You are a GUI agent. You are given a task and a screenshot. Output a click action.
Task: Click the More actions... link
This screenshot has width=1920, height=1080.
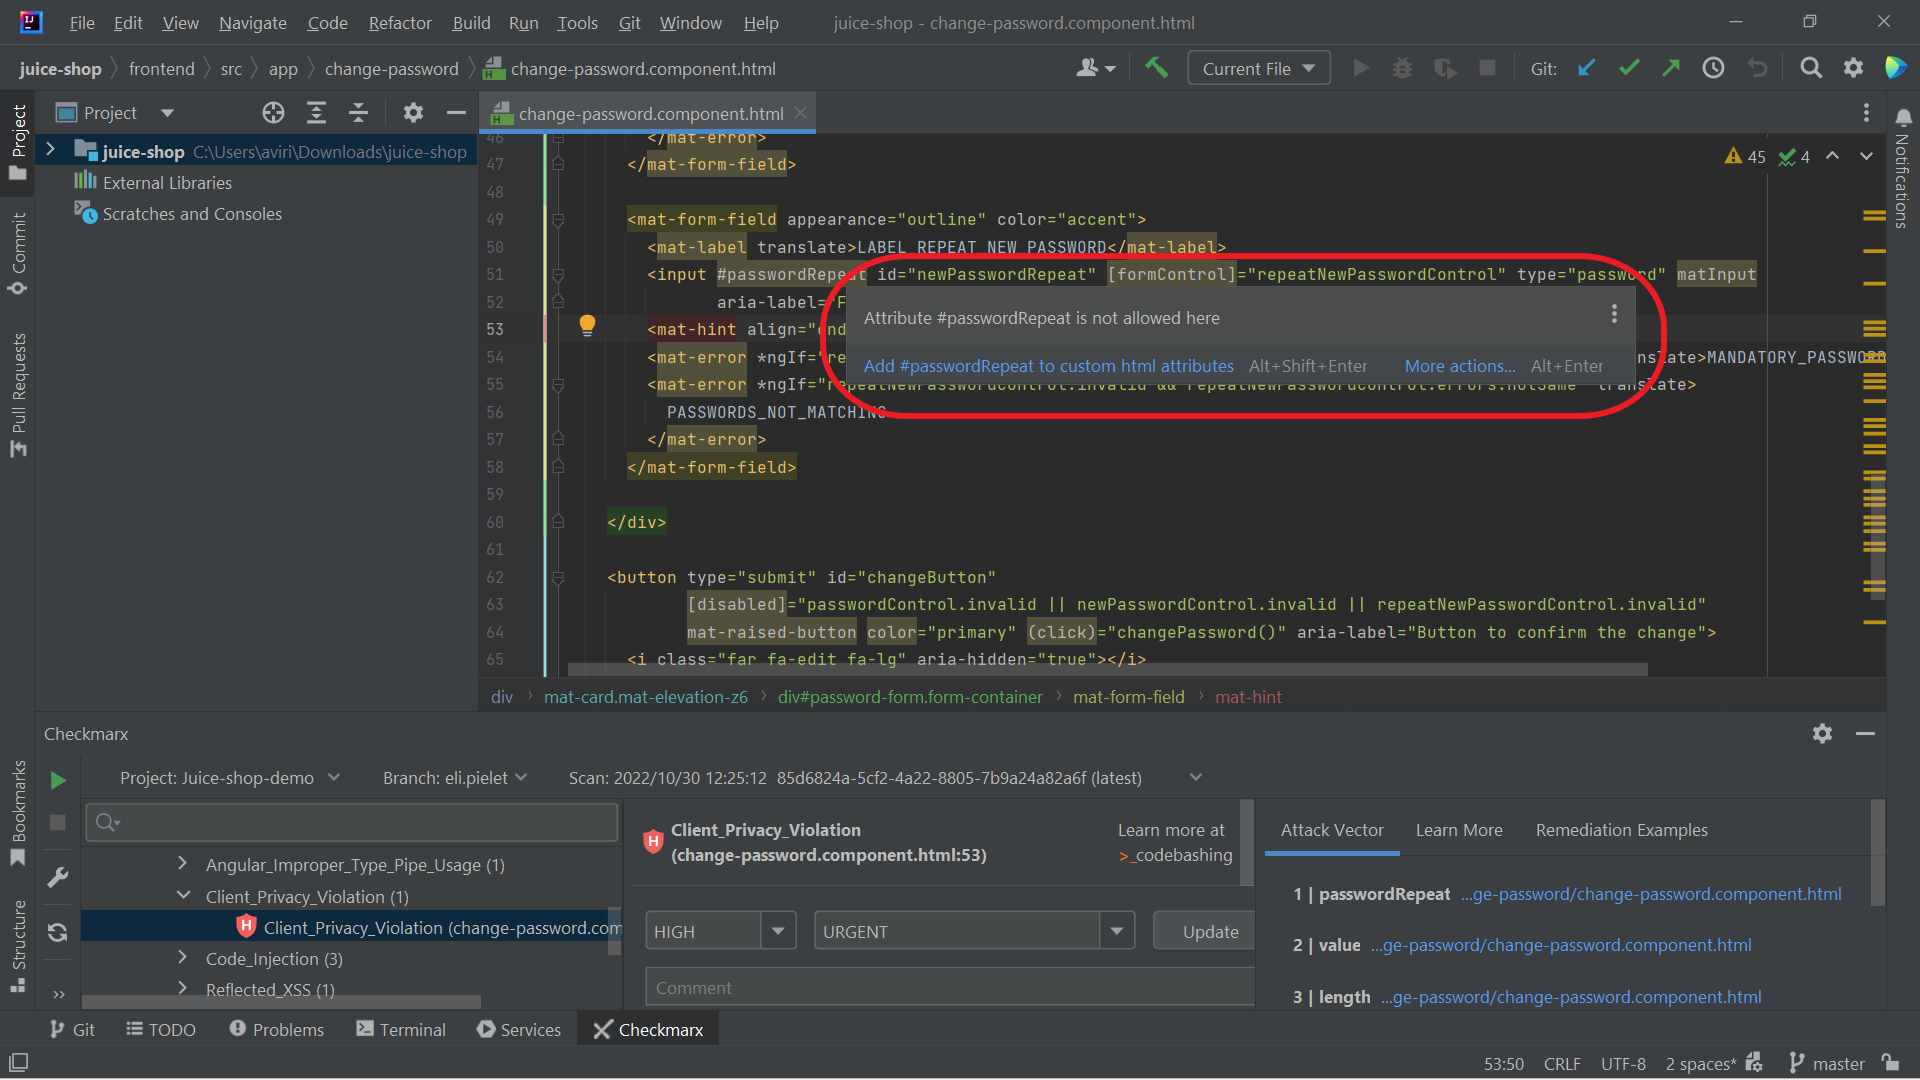(1459, 366)
